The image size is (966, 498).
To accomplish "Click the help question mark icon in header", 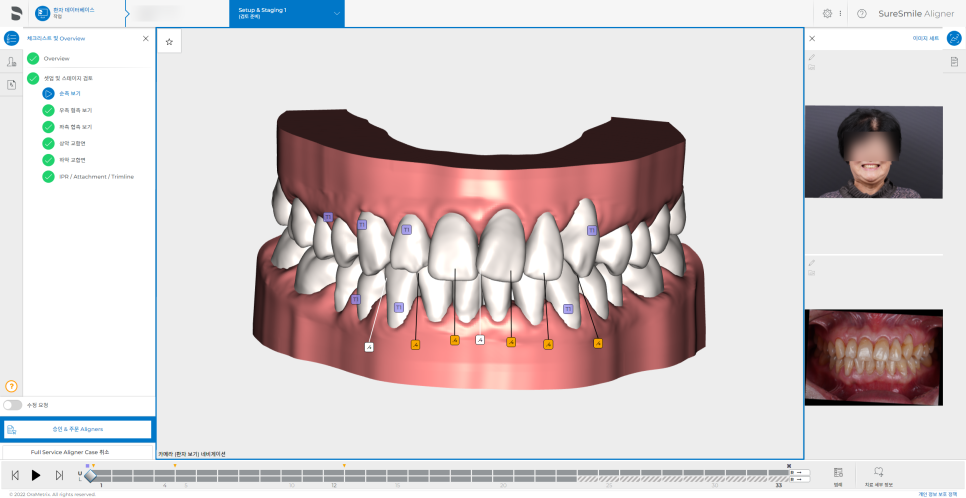I will point(861,13).
